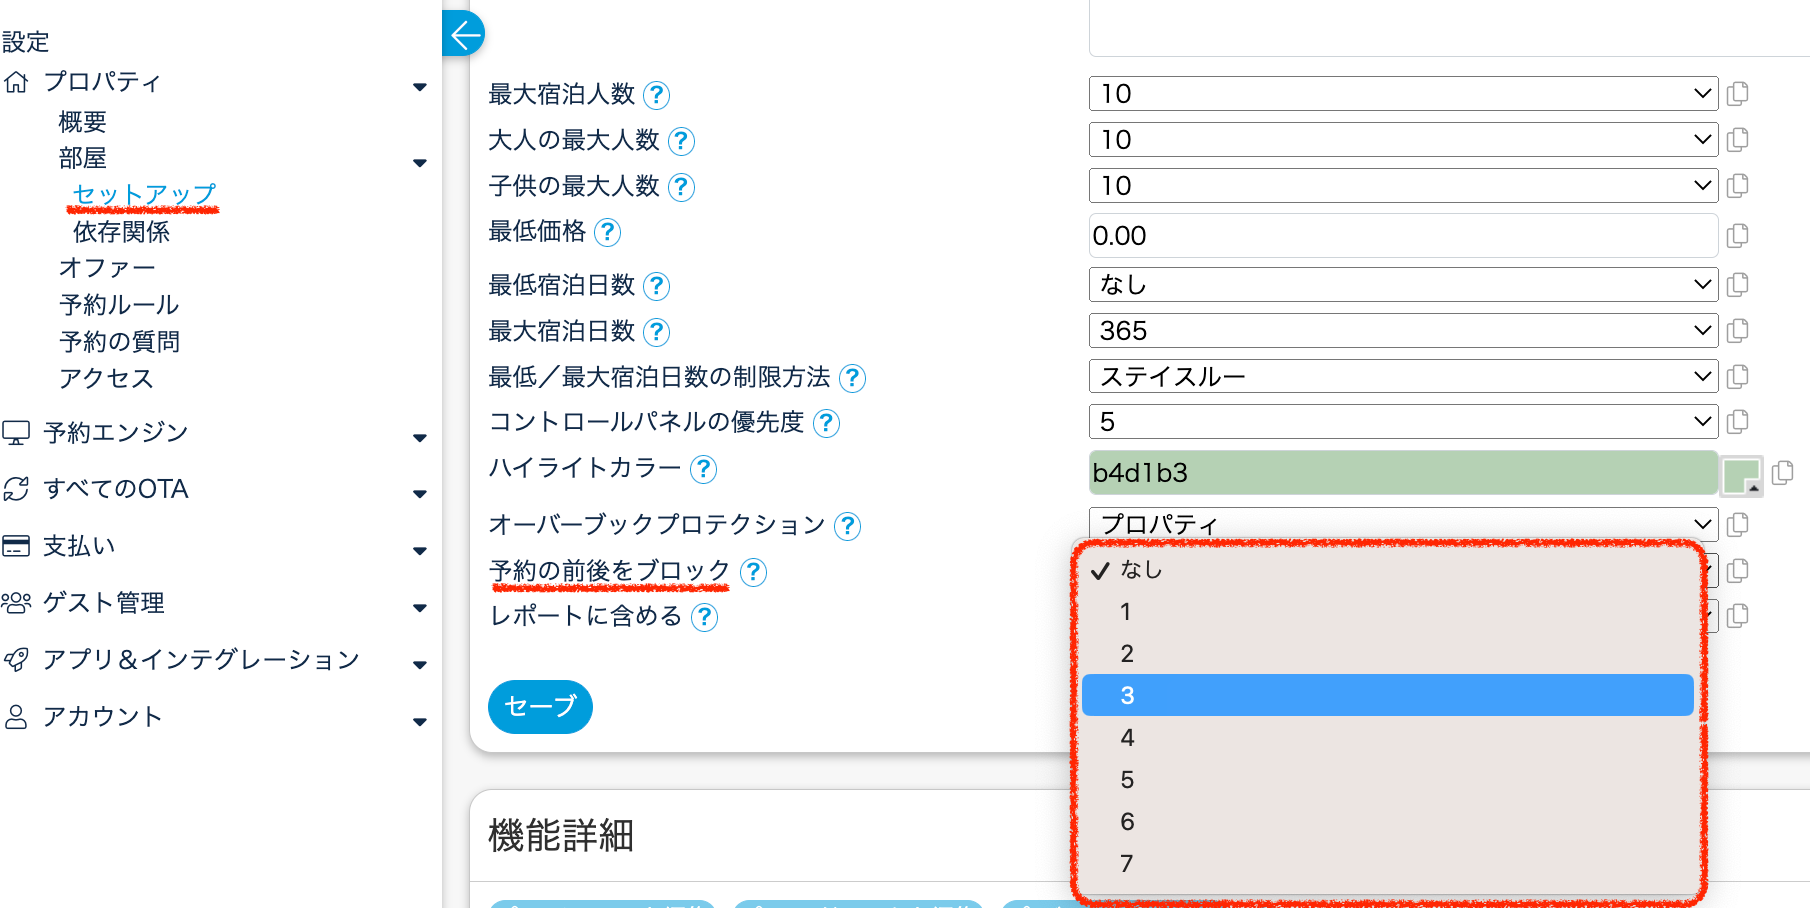This screenshot has height=908, width=1810.
Task: Select option 3 in the open list
Action: (x=1387, y=695)
